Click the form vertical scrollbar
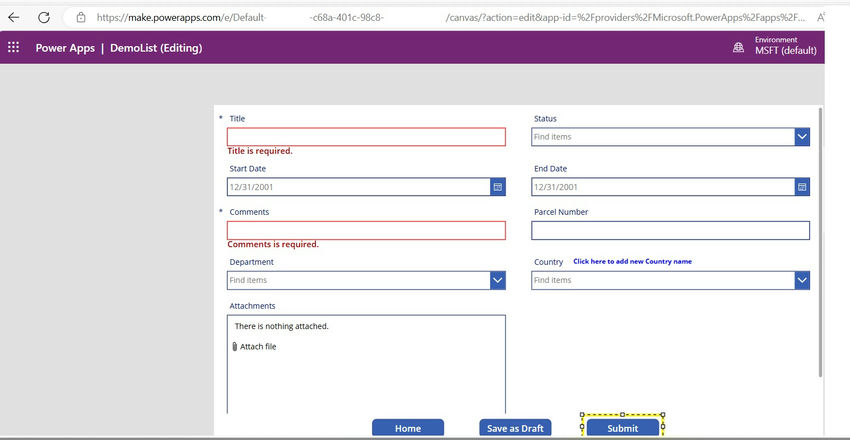The image size is (850, 440). [821, 242]
